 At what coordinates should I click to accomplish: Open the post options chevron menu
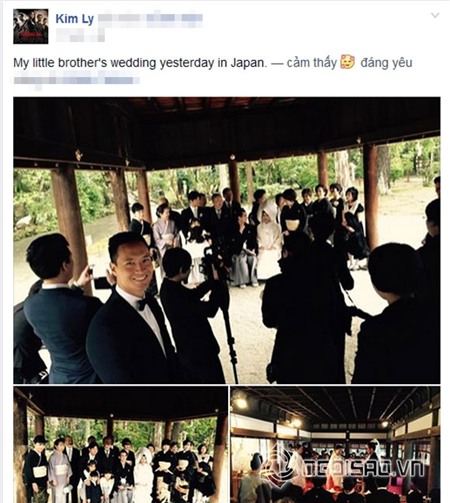pyautogui.click(x=435, y=15)
